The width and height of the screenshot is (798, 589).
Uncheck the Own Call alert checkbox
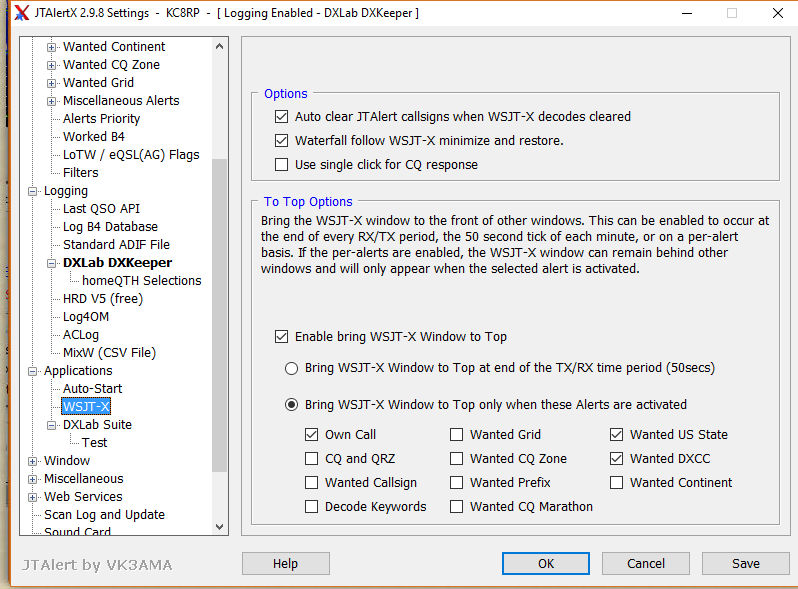(x=311, y=434)
